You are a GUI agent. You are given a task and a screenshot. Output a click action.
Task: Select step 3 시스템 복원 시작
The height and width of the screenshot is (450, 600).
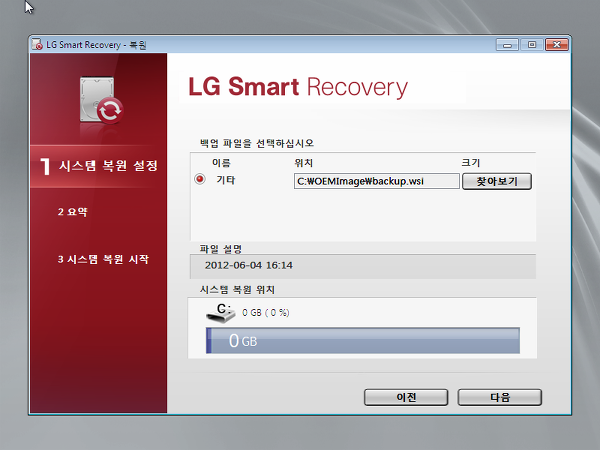click(x=103, y=259)
